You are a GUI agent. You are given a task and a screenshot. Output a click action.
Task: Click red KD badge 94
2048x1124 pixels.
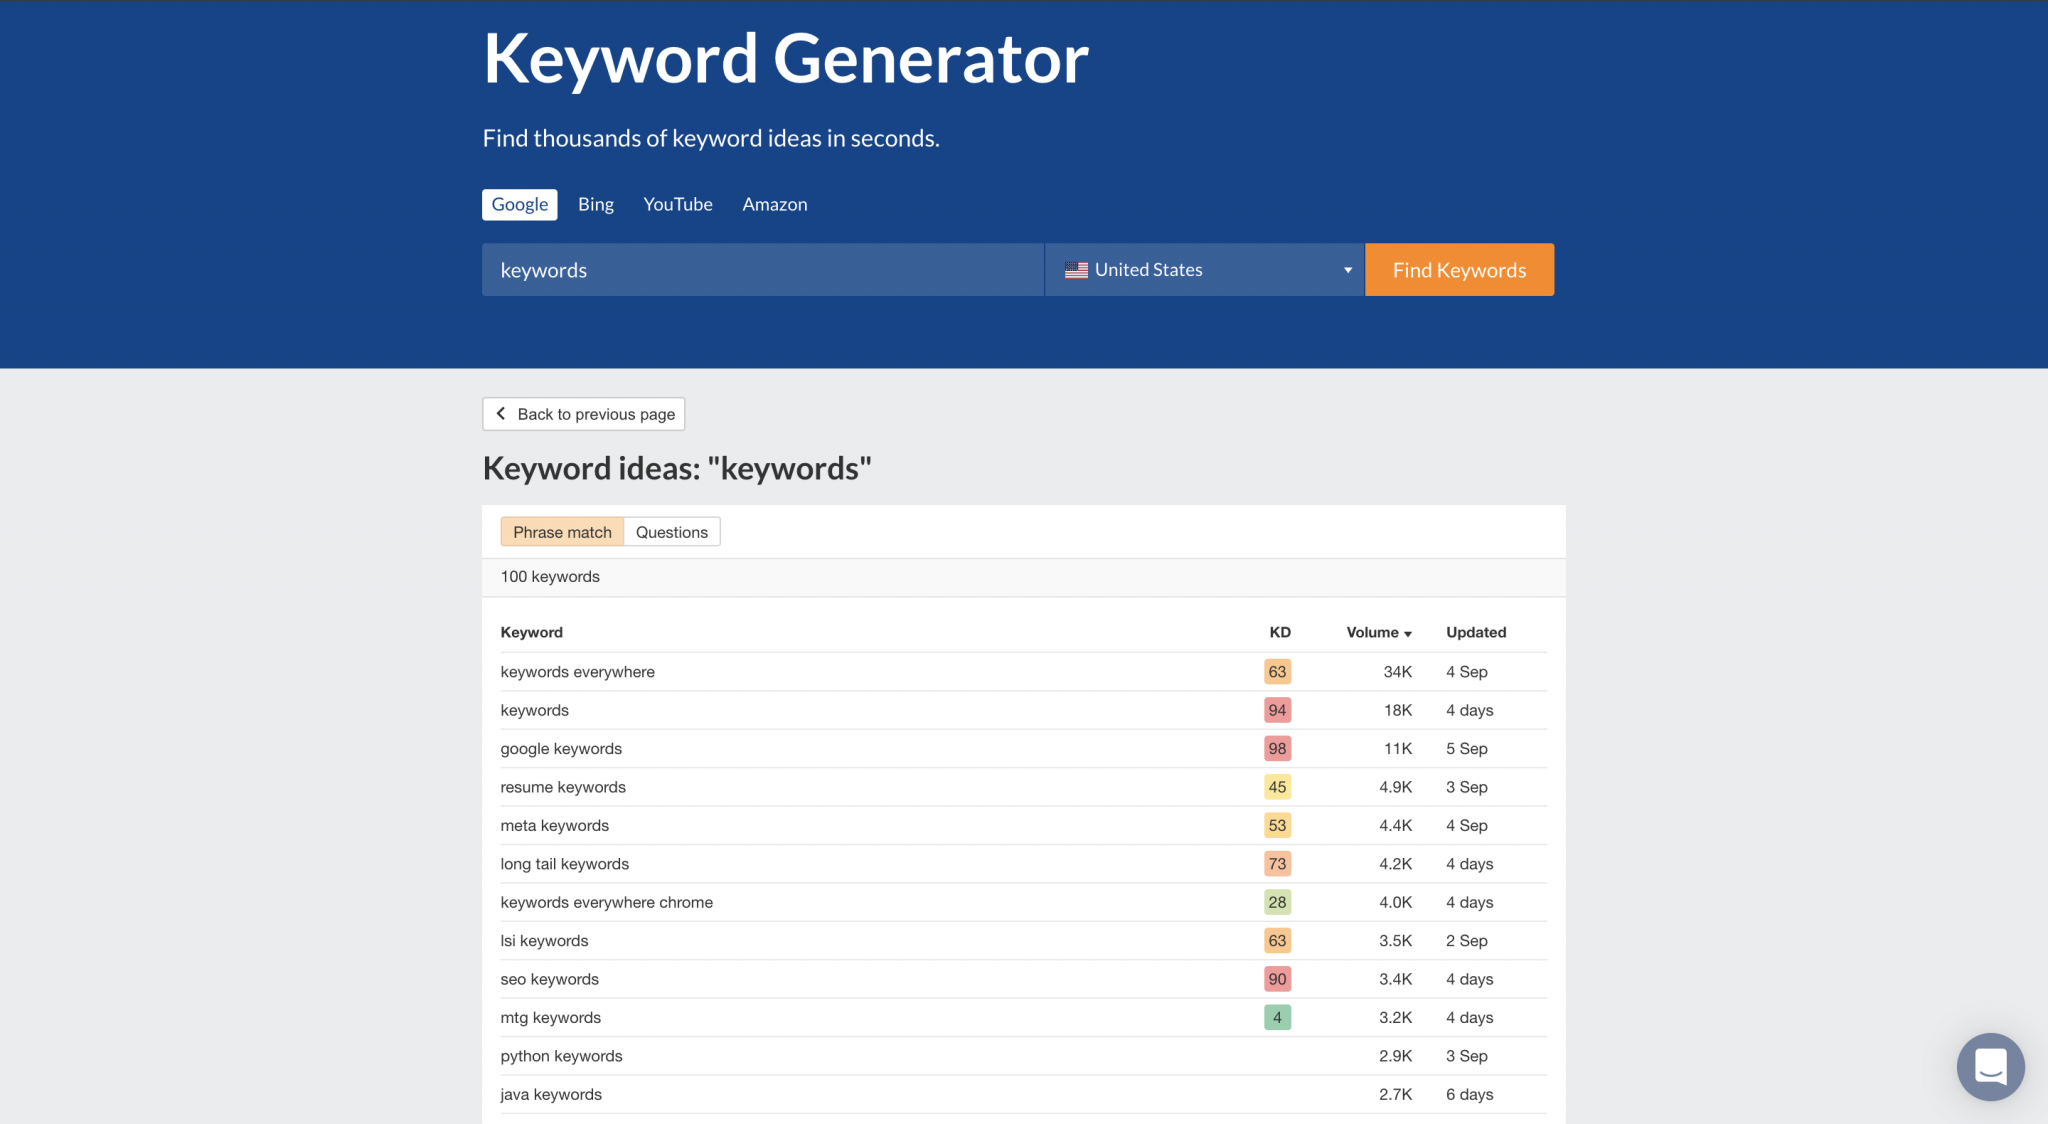tap(1277, 710)
